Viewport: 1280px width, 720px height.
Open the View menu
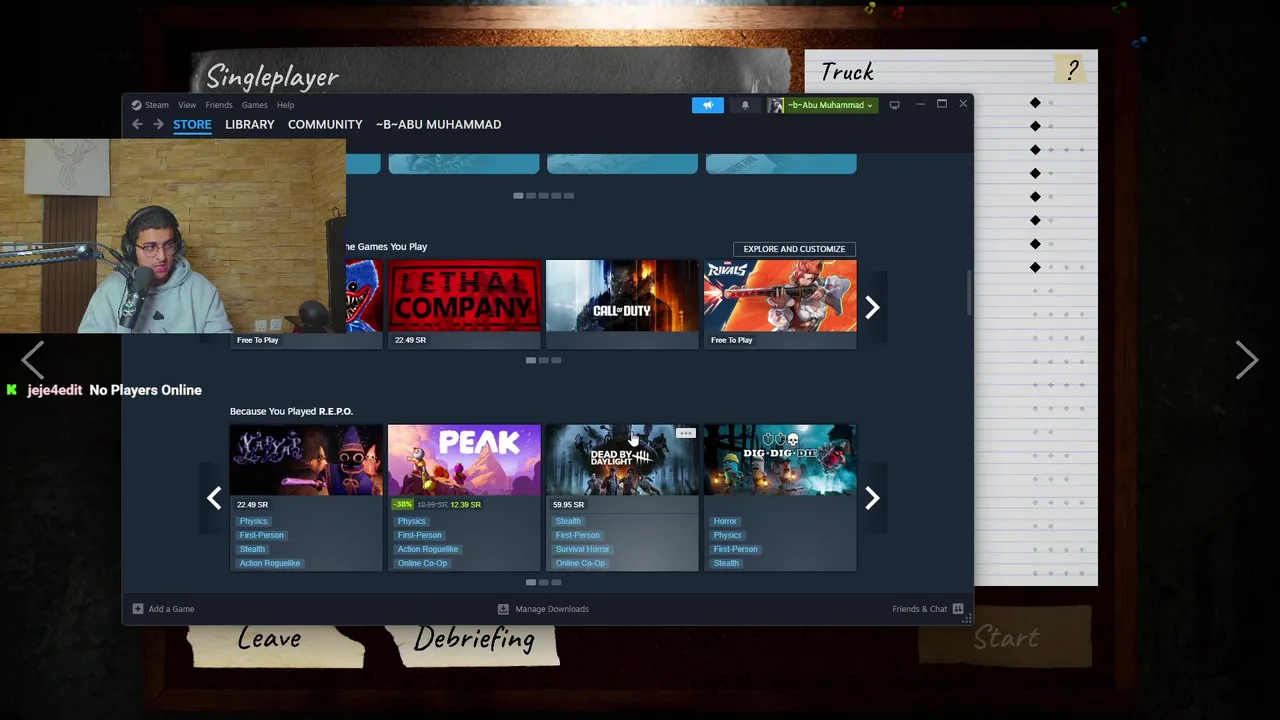click(187, 105)
